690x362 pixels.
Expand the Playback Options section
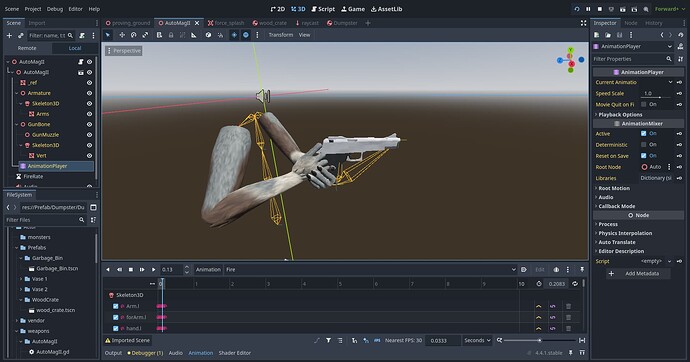pos(620,114)
